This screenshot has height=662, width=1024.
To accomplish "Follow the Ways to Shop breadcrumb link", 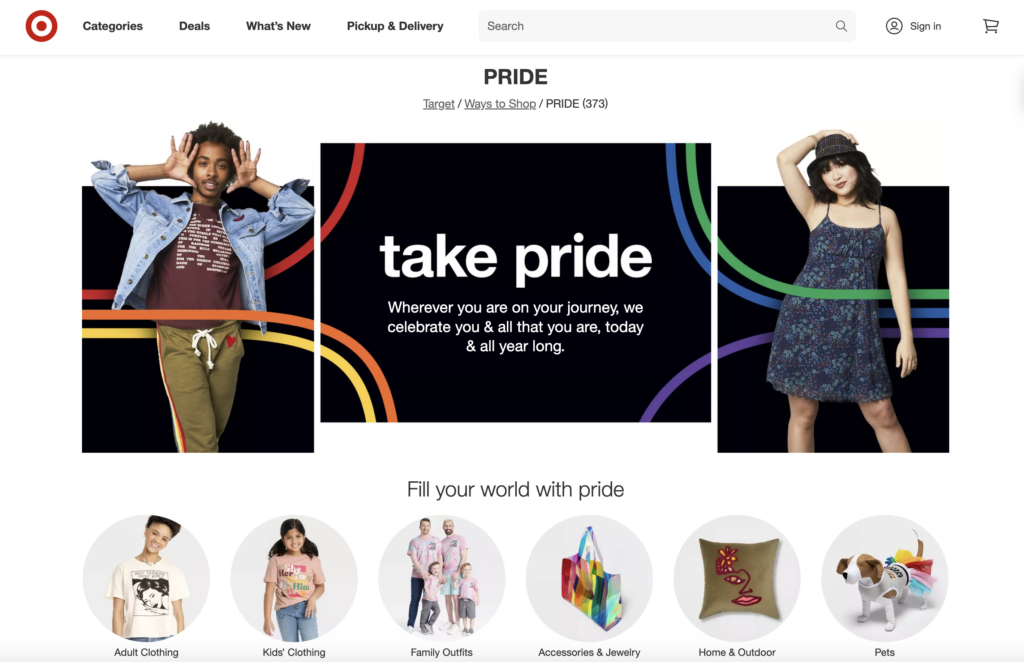I will [x=500, y=104].
